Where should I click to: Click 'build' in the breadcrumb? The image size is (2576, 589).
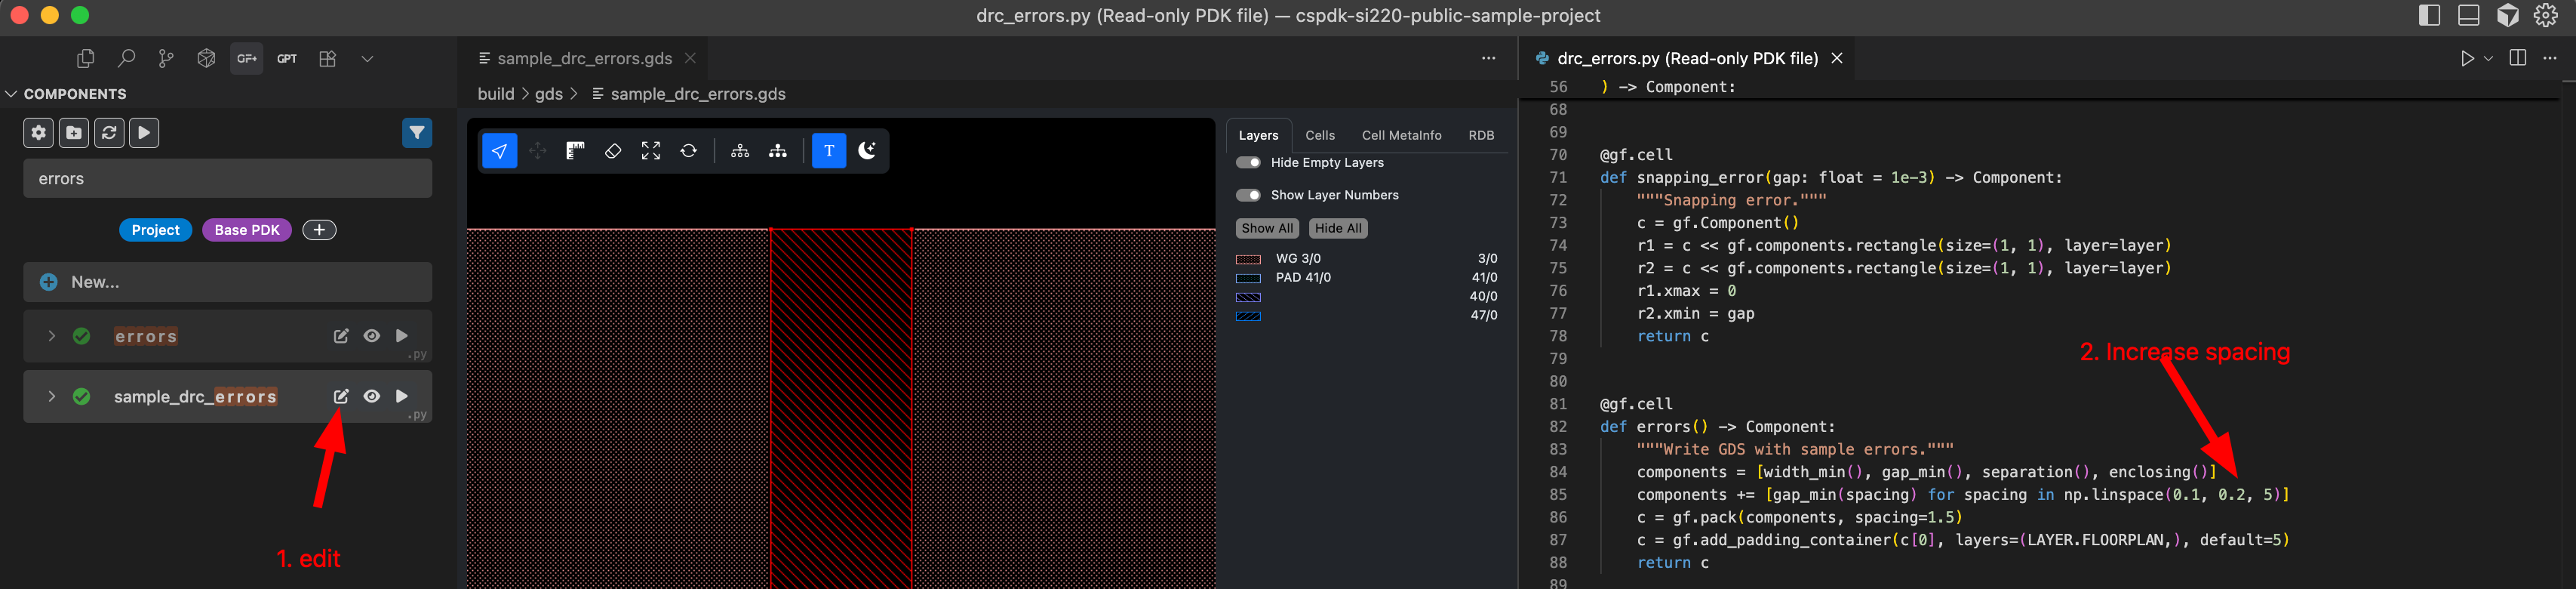coord(496,94)
